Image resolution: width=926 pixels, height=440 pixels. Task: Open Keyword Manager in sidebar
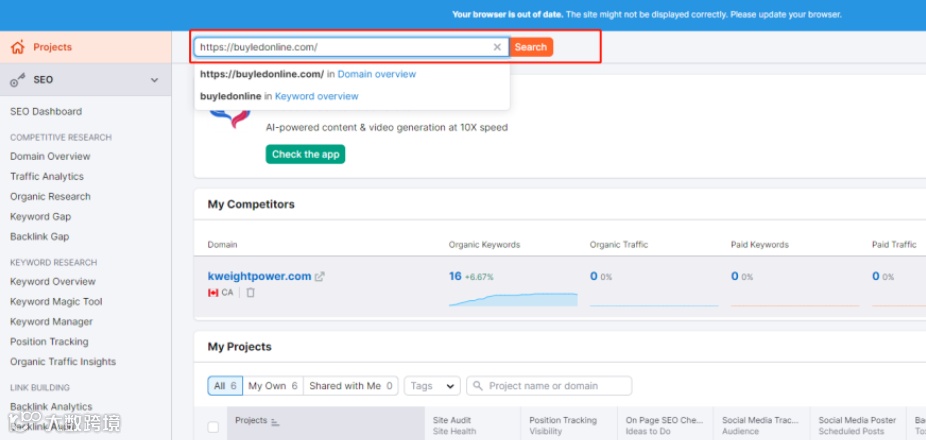tap(51, 322)
